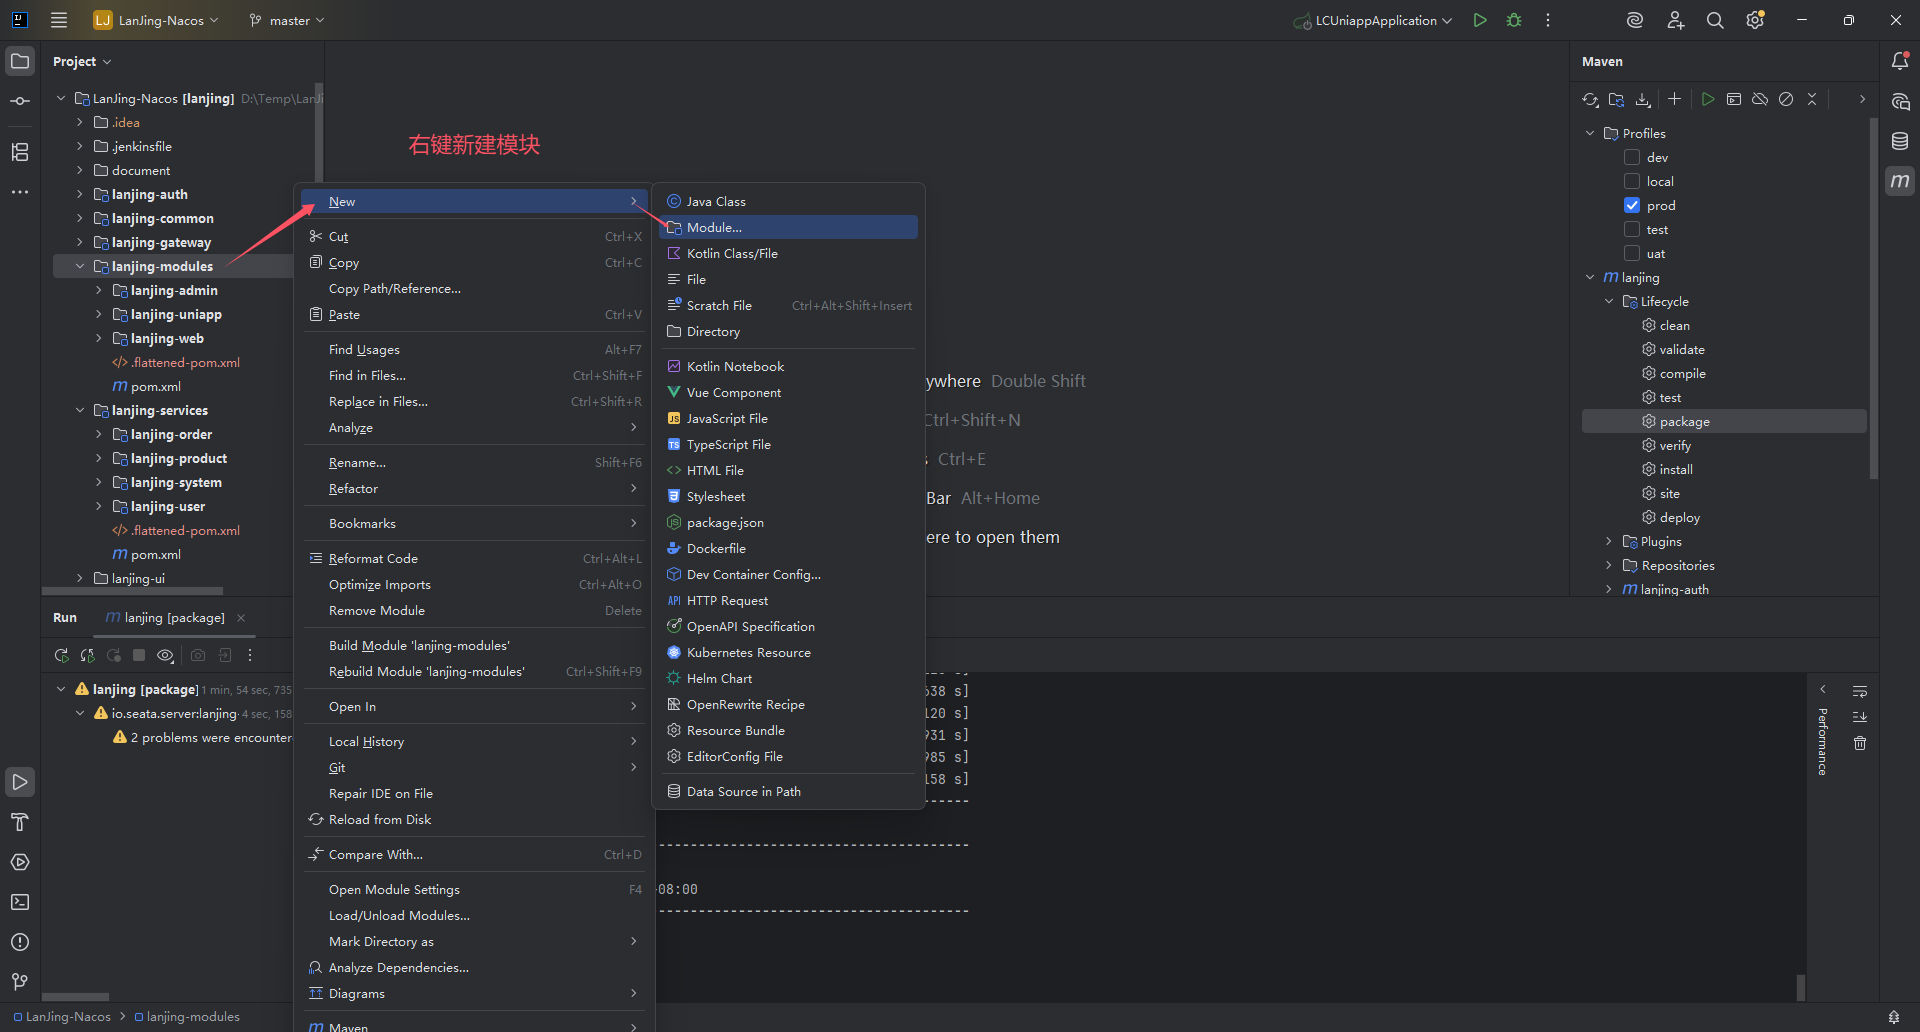
Task: Select Java Class in the New submenu
Action: click(x=788, y=201)
